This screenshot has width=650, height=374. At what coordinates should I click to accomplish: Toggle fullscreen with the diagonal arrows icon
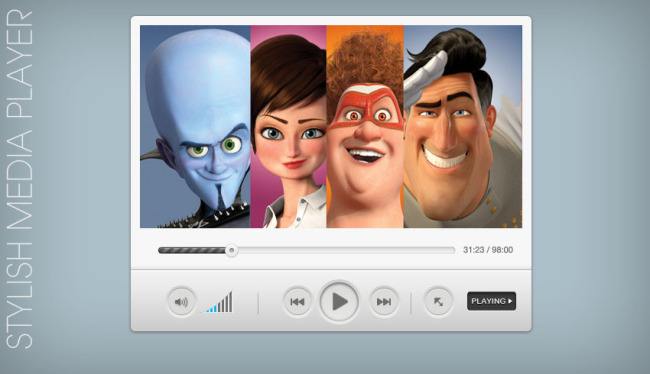438,301
